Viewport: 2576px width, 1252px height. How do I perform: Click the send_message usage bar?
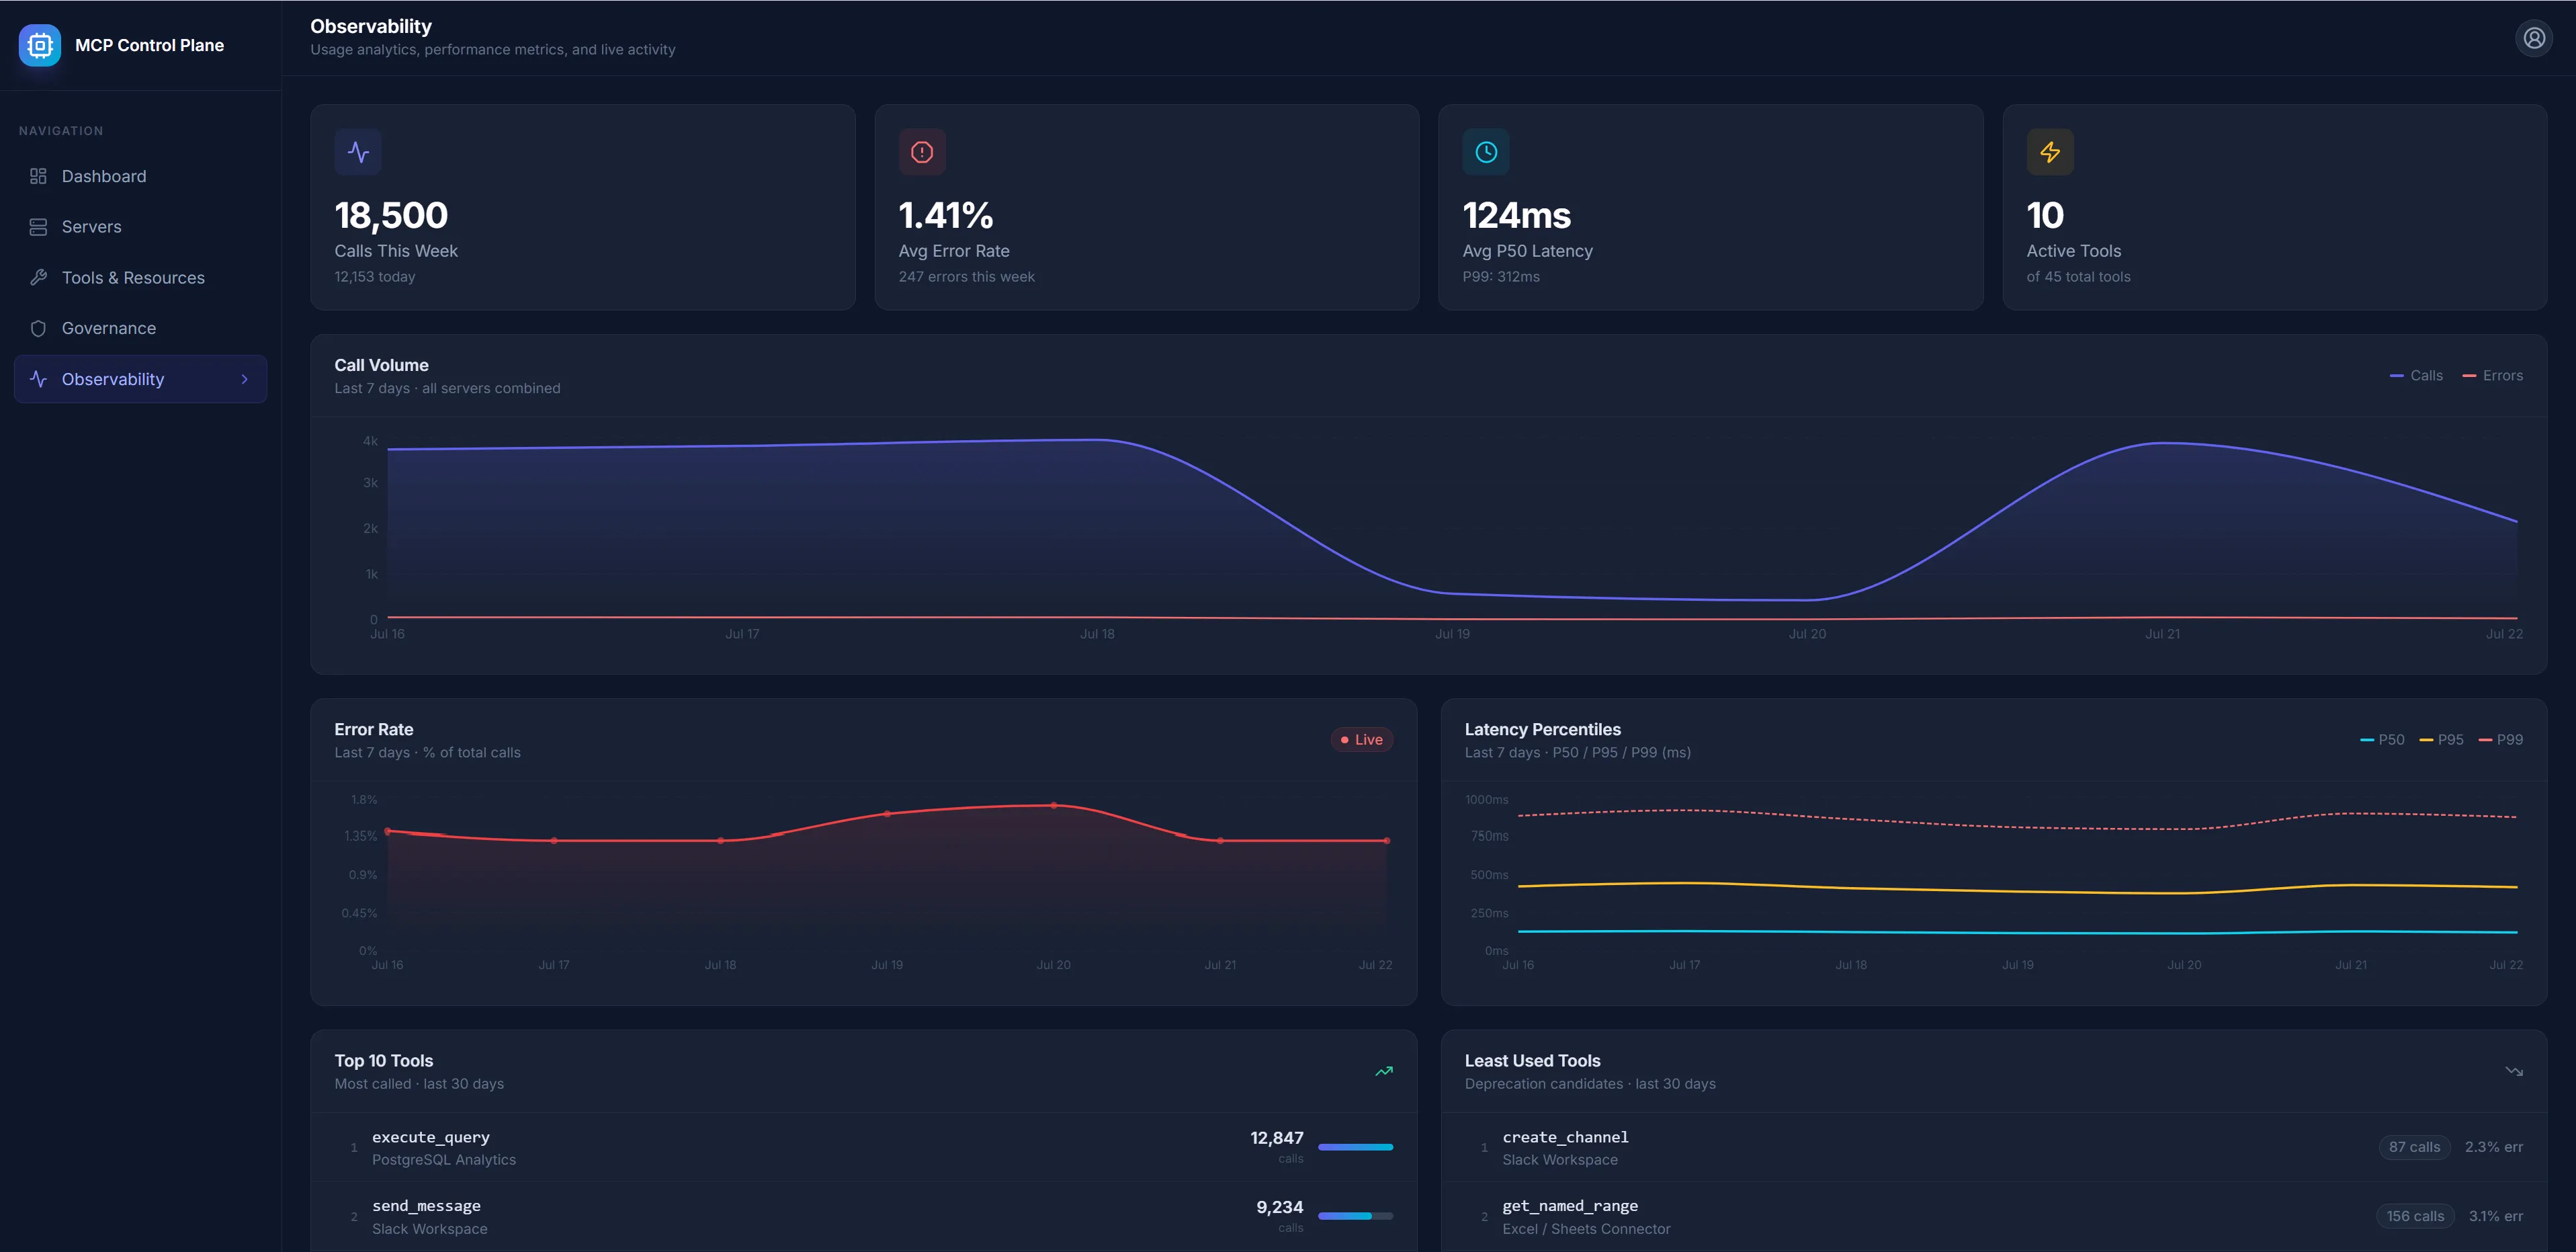1355,1216
